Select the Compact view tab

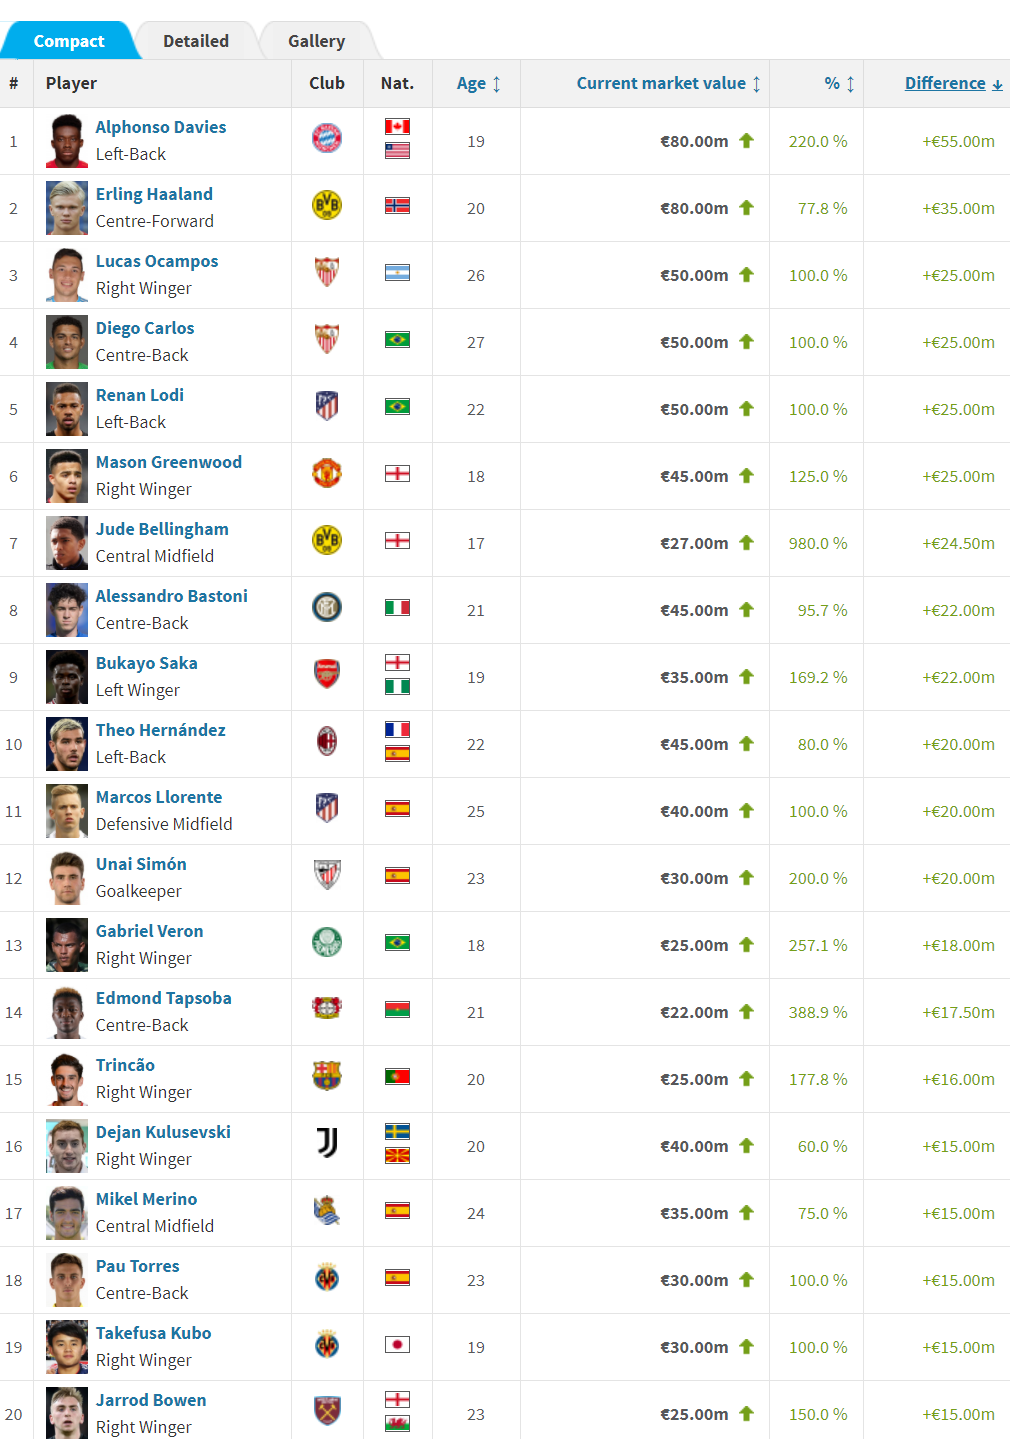pyautogui.click(x=69, y=41)
